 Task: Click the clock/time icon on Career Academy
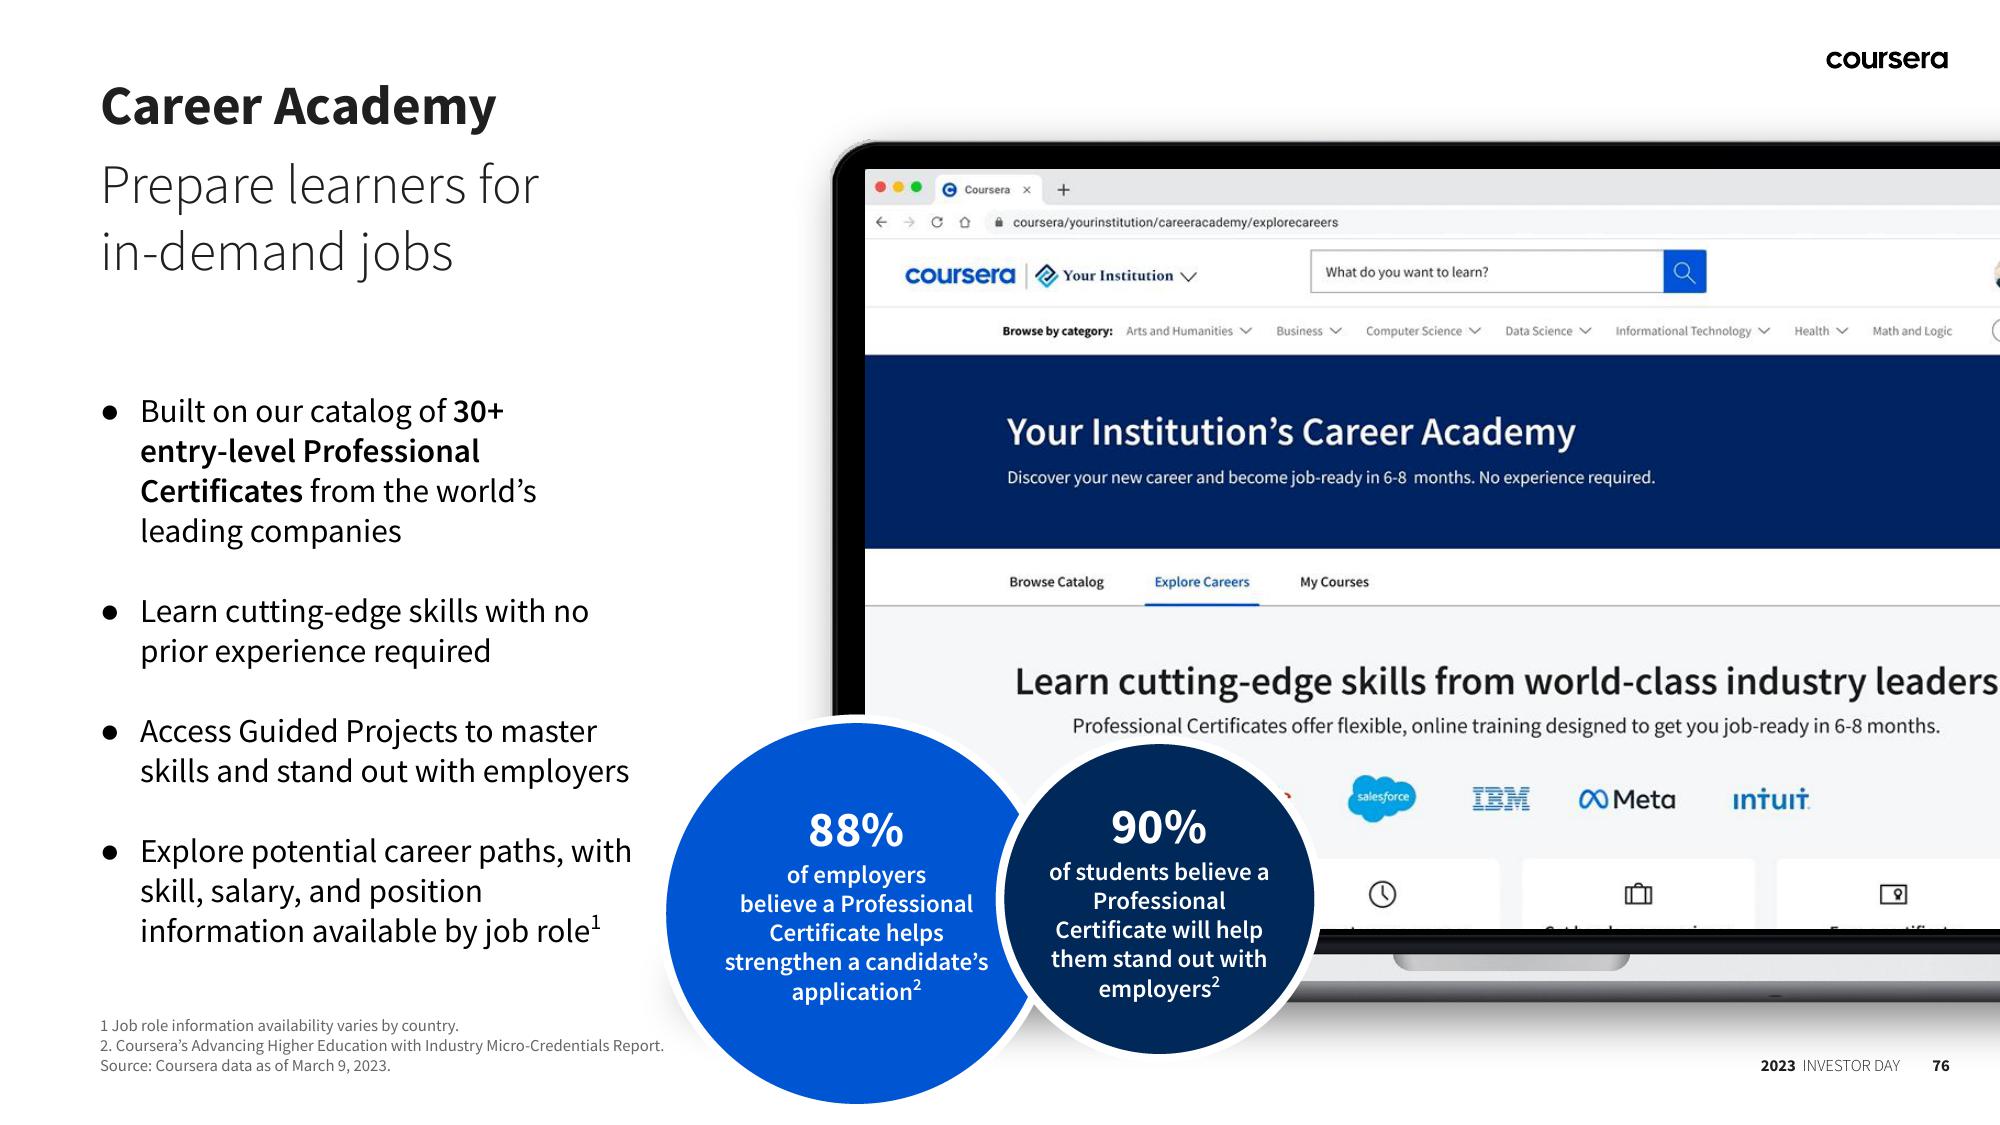(1380, 894)
